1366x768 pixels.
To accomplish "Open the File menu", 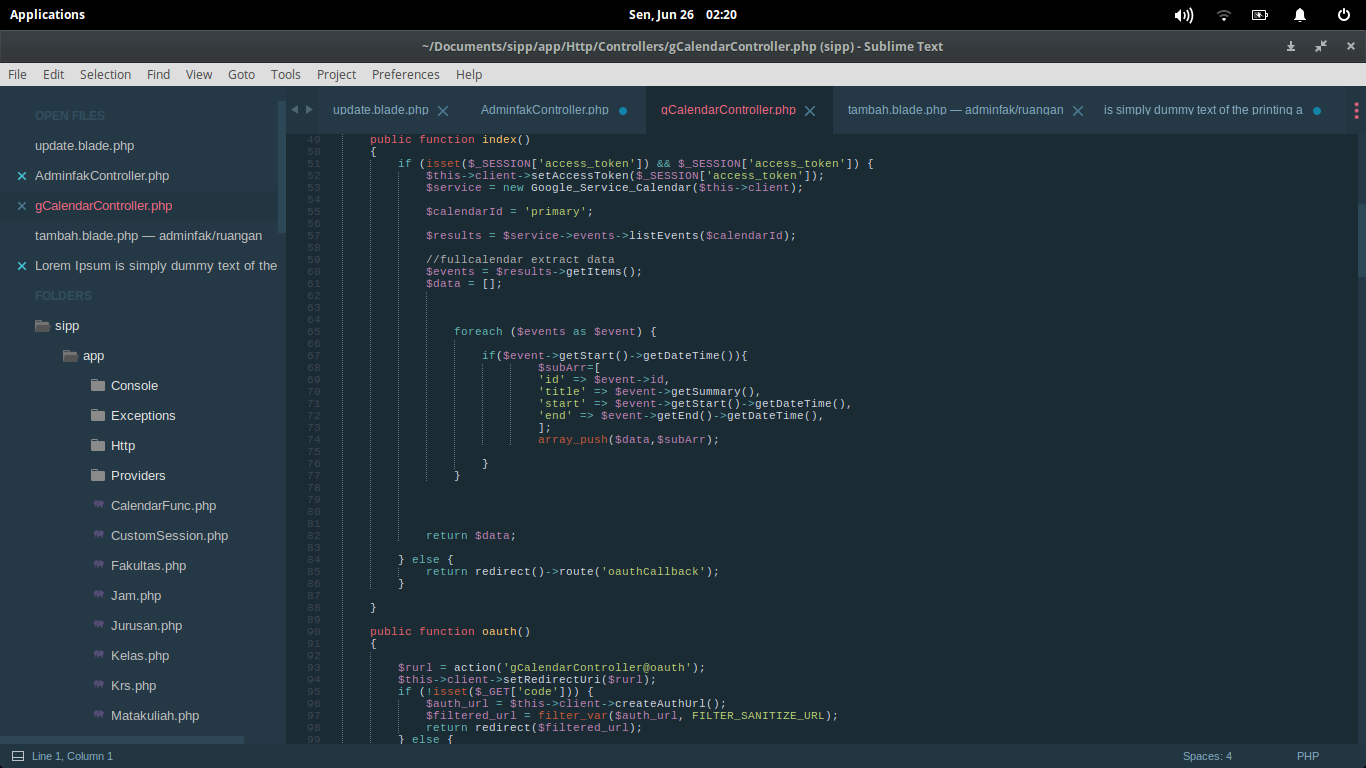I will (x=17, y=74).
